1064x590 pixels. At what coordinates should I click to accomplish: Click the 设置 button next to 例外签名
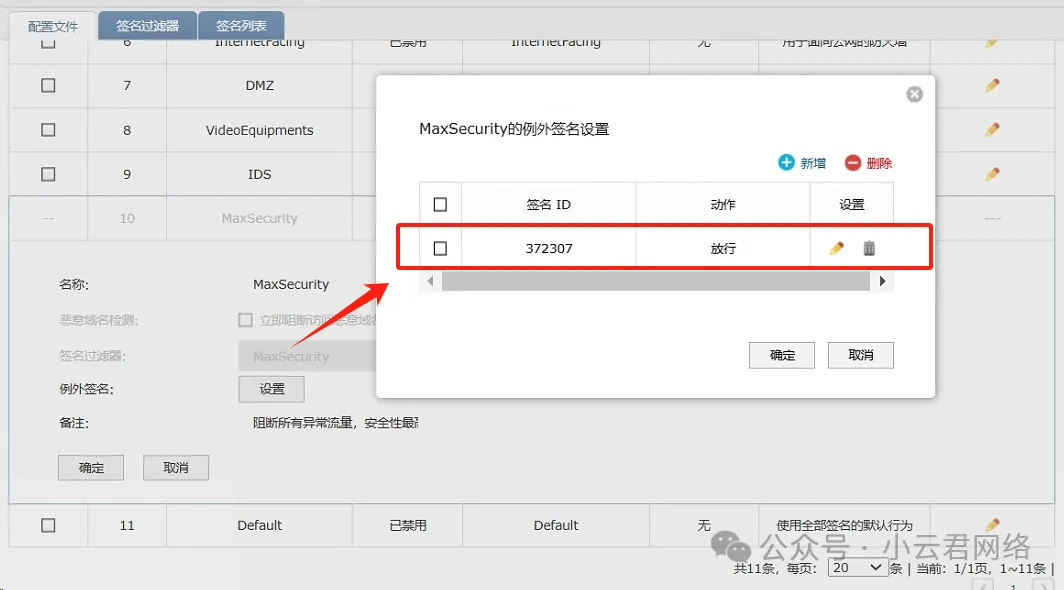pos(271,389)
